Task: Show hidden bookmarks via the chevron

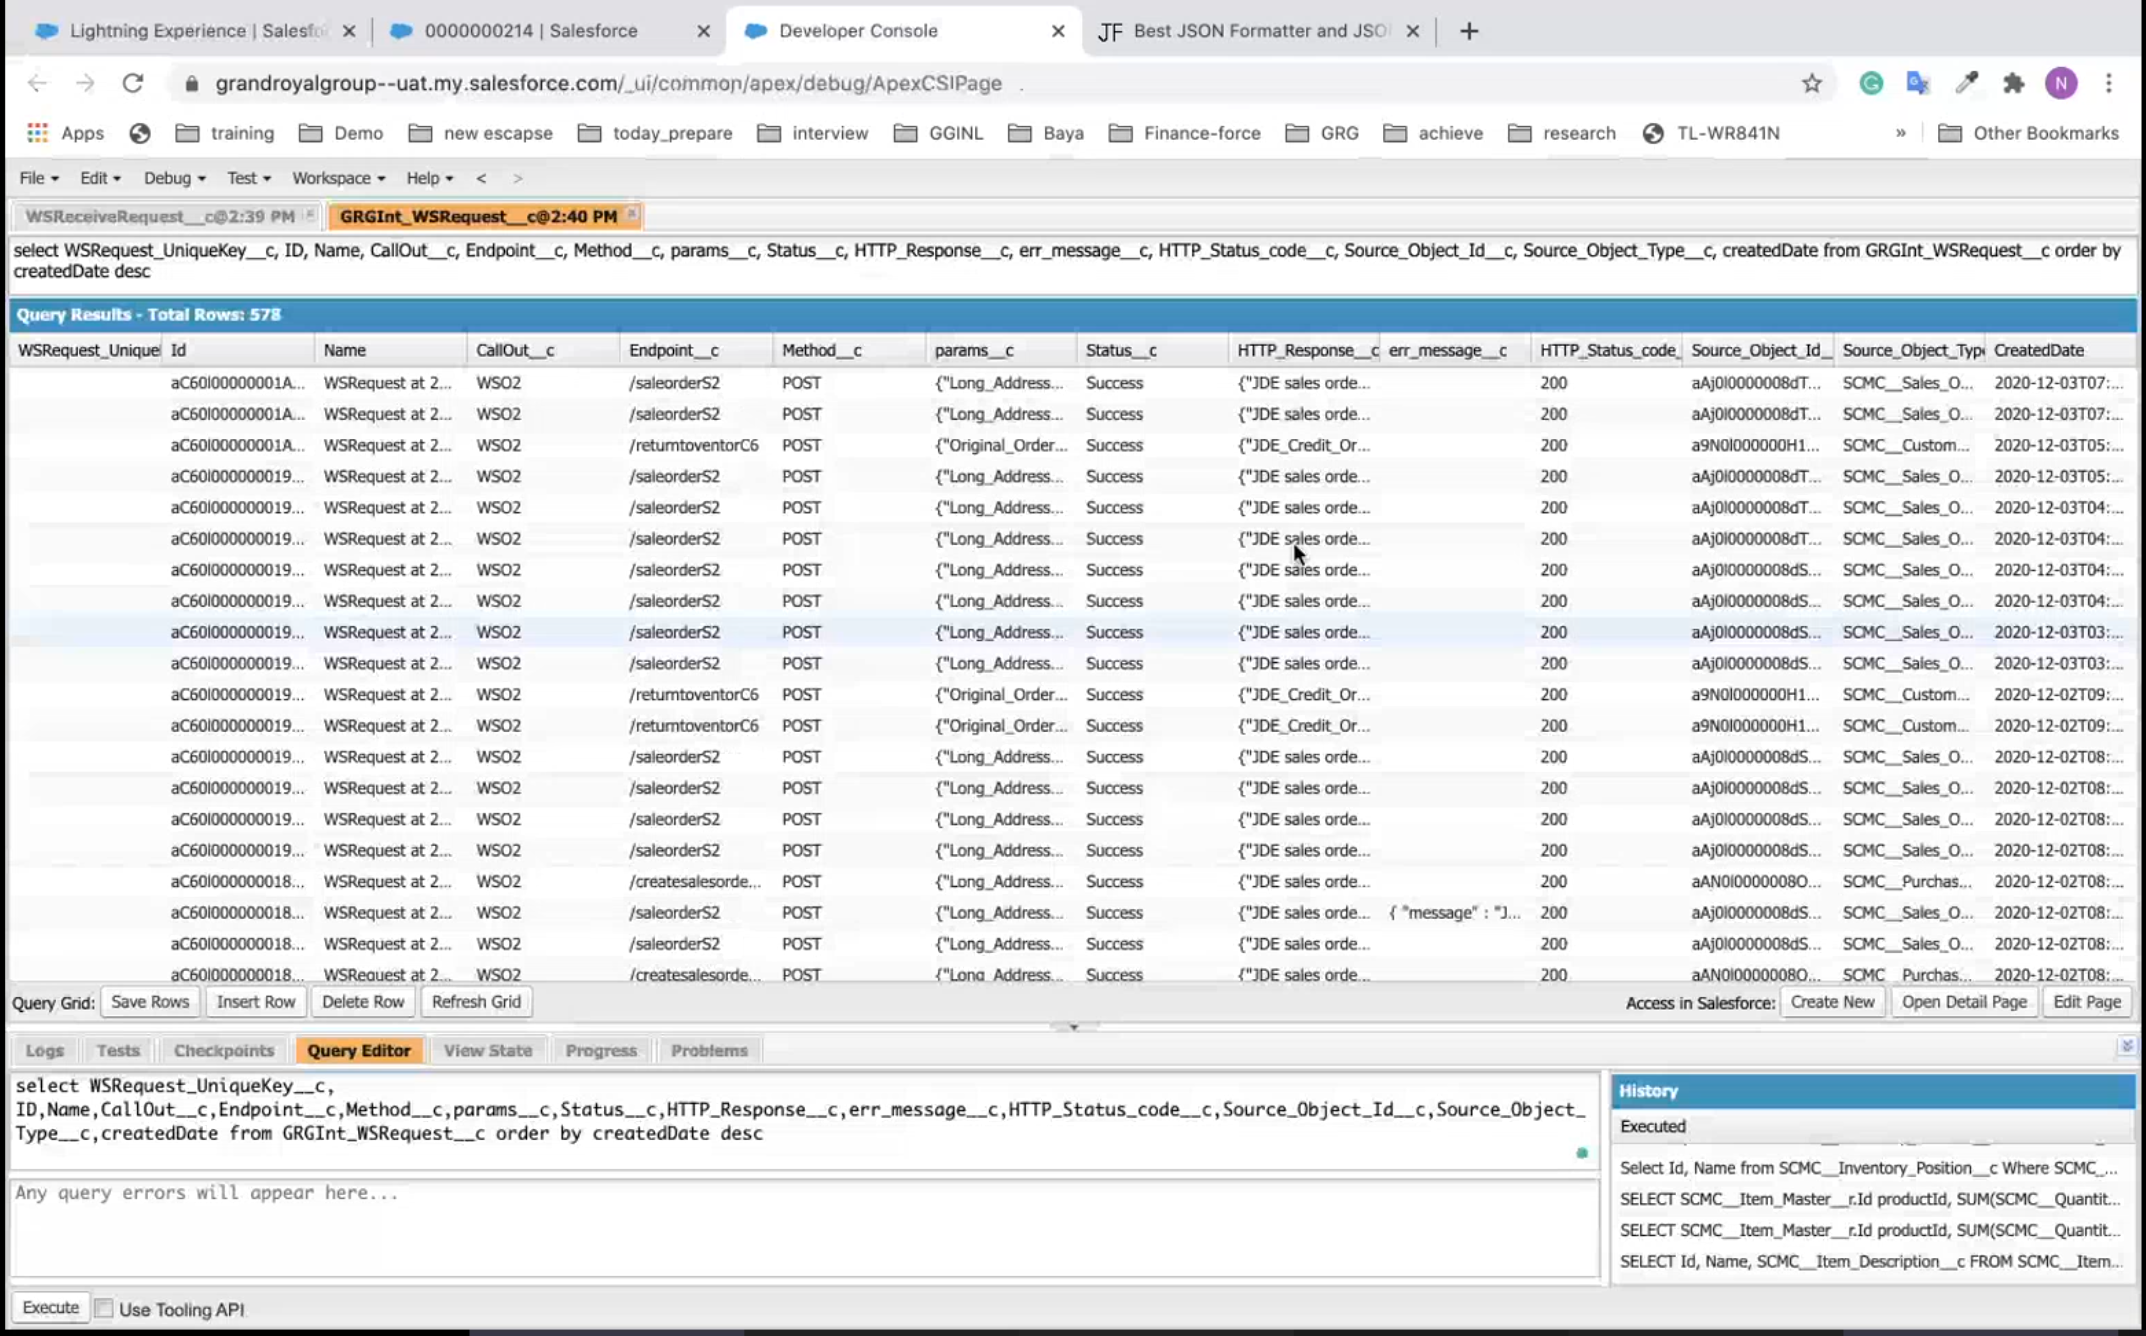Action: click(x=1900, y=133)
